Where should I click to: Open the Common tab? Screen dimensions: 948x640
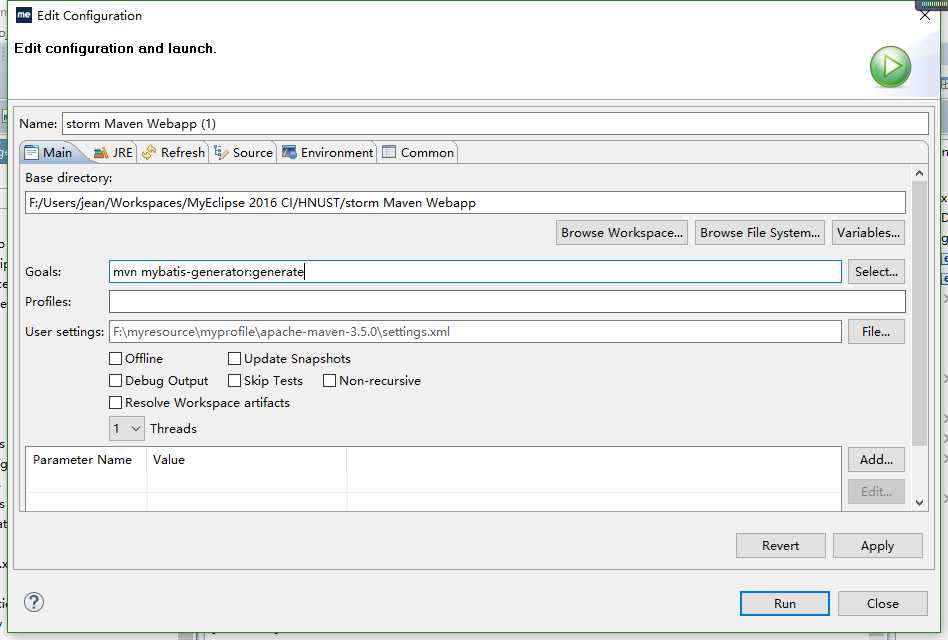pyautogui.click(x=418, y=153)
